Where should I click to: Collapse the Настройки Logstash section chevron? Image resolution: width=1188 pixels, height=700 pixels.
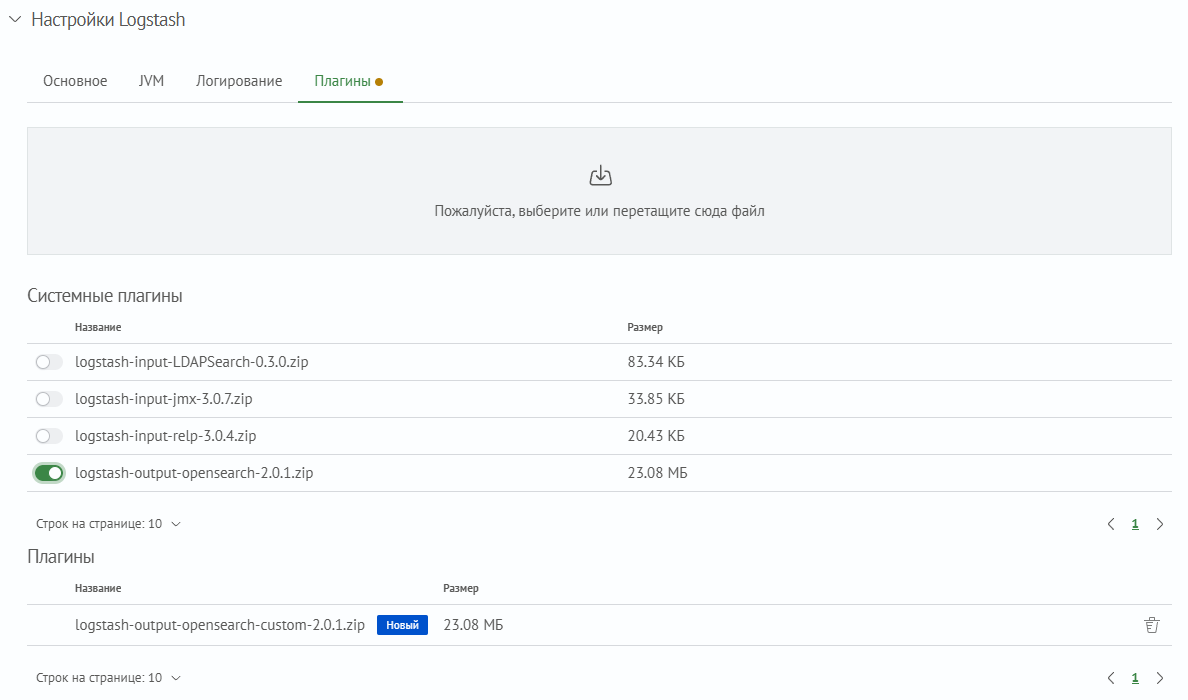click(14, 18)
